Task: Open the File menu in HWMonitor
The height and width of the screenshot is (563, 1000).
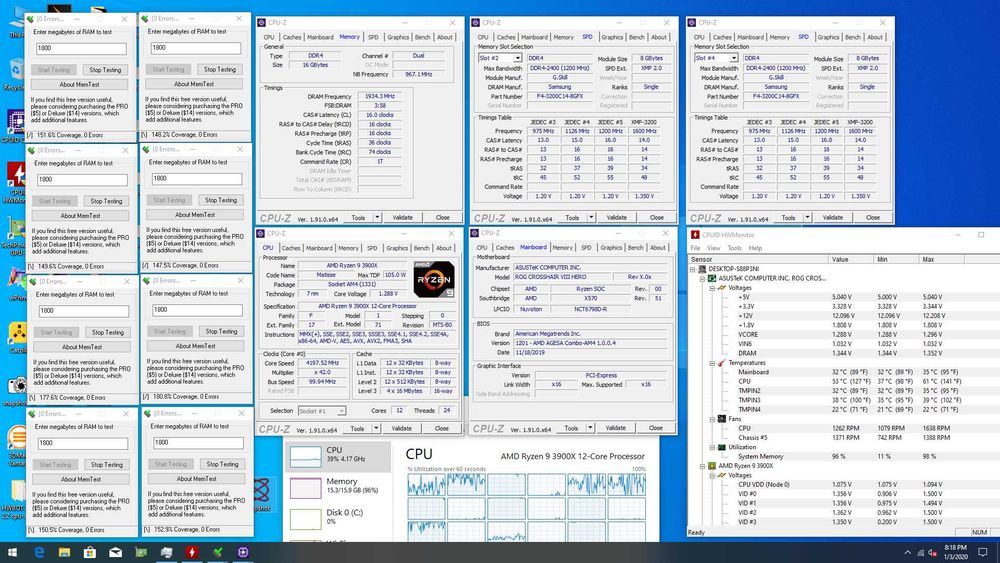Action: 695,248
